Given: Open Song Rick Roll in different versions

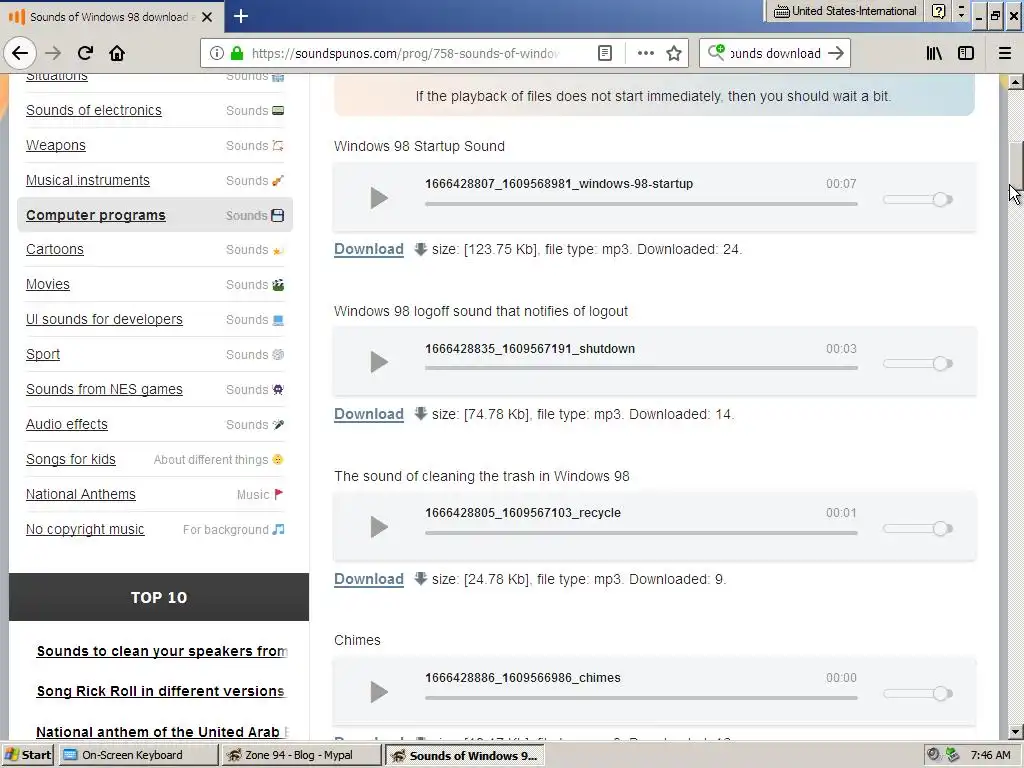Looking at the screenshot, I should (x=161, y=691).
